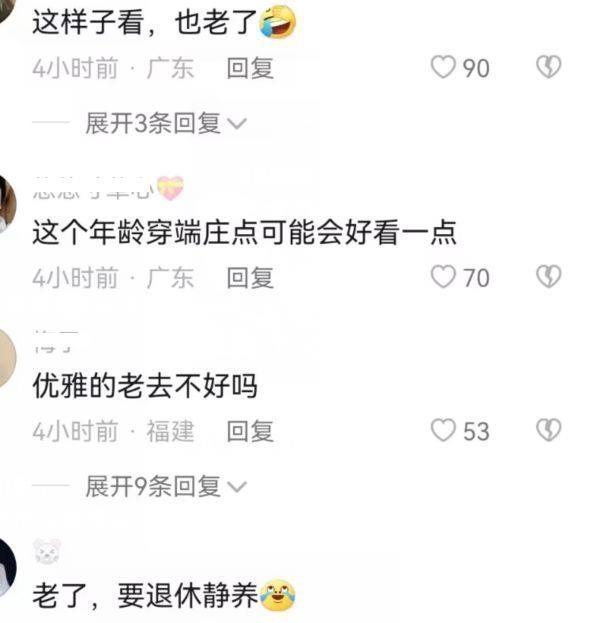Dislike the 90-likes comment via broken heart
The image size is (592, 623).
549,67
